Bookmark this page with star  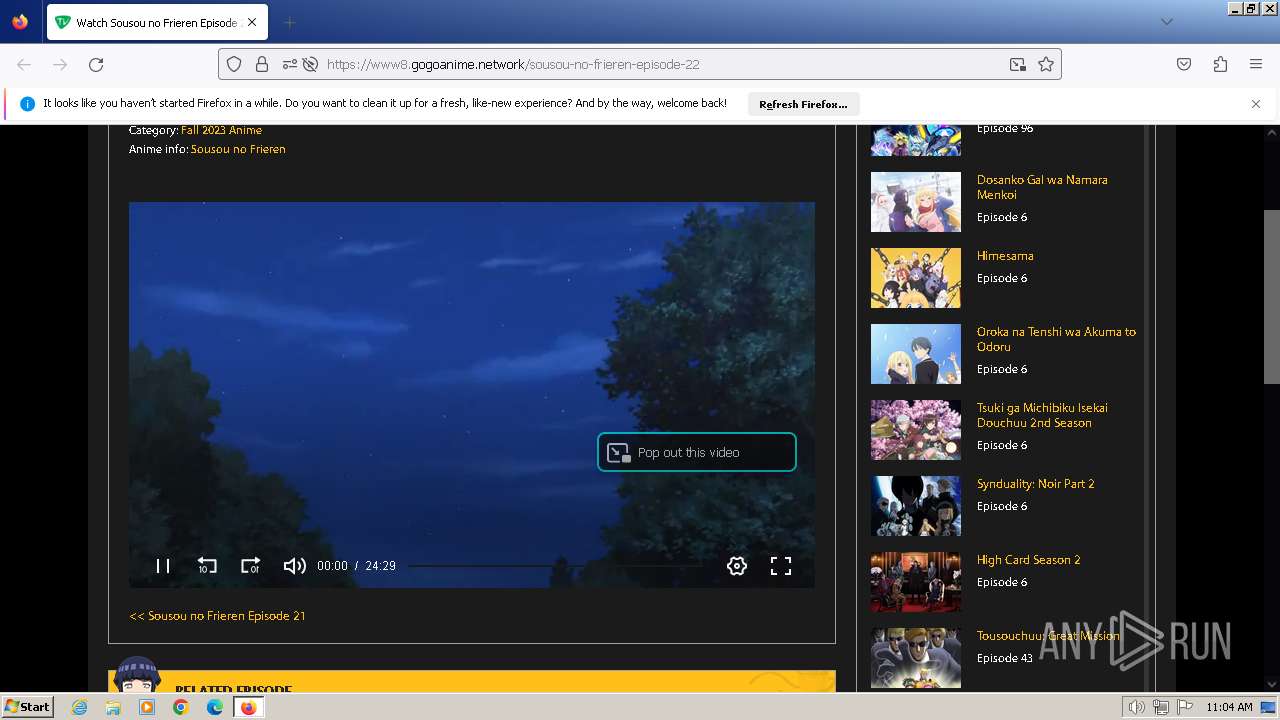1046,64
